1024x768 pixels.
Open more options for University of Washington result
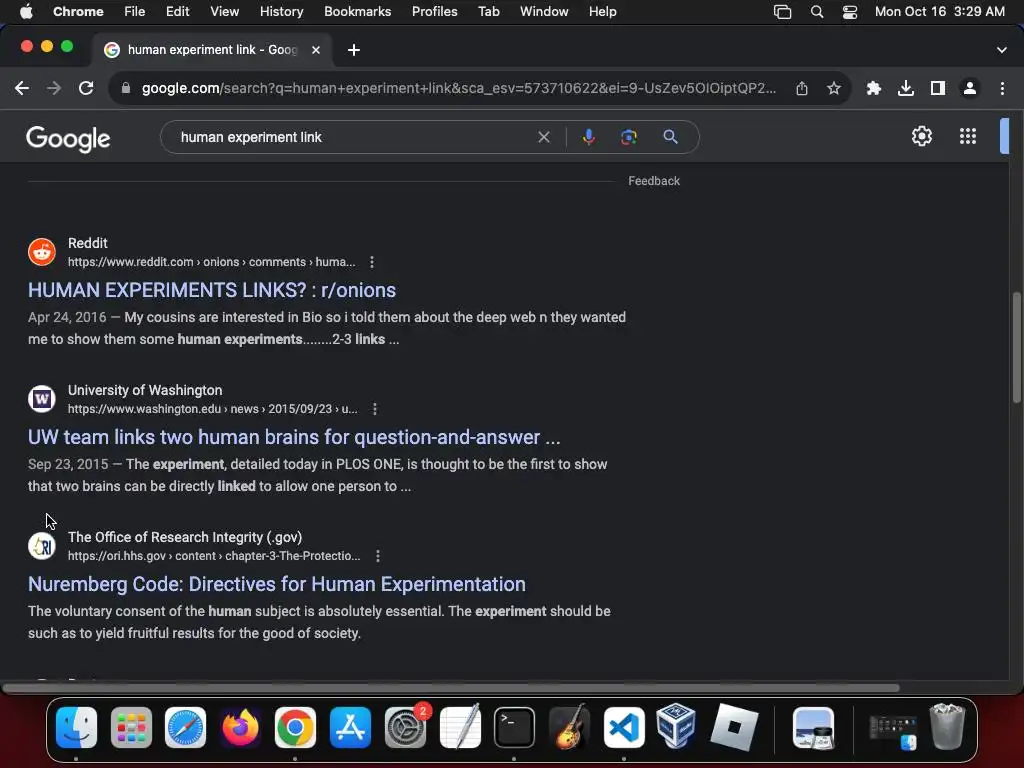point(374,409)
